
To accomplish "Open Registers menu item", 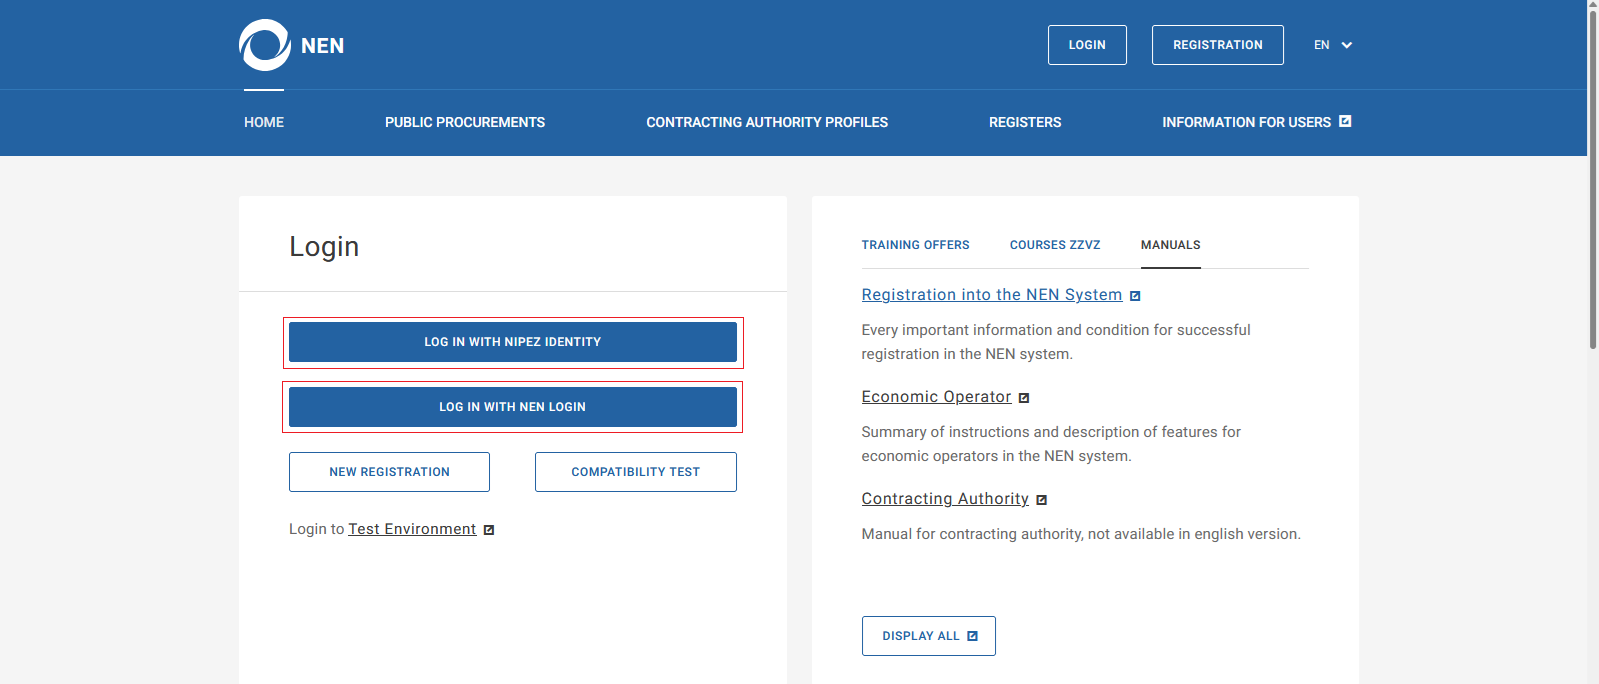I will 1025,122.
